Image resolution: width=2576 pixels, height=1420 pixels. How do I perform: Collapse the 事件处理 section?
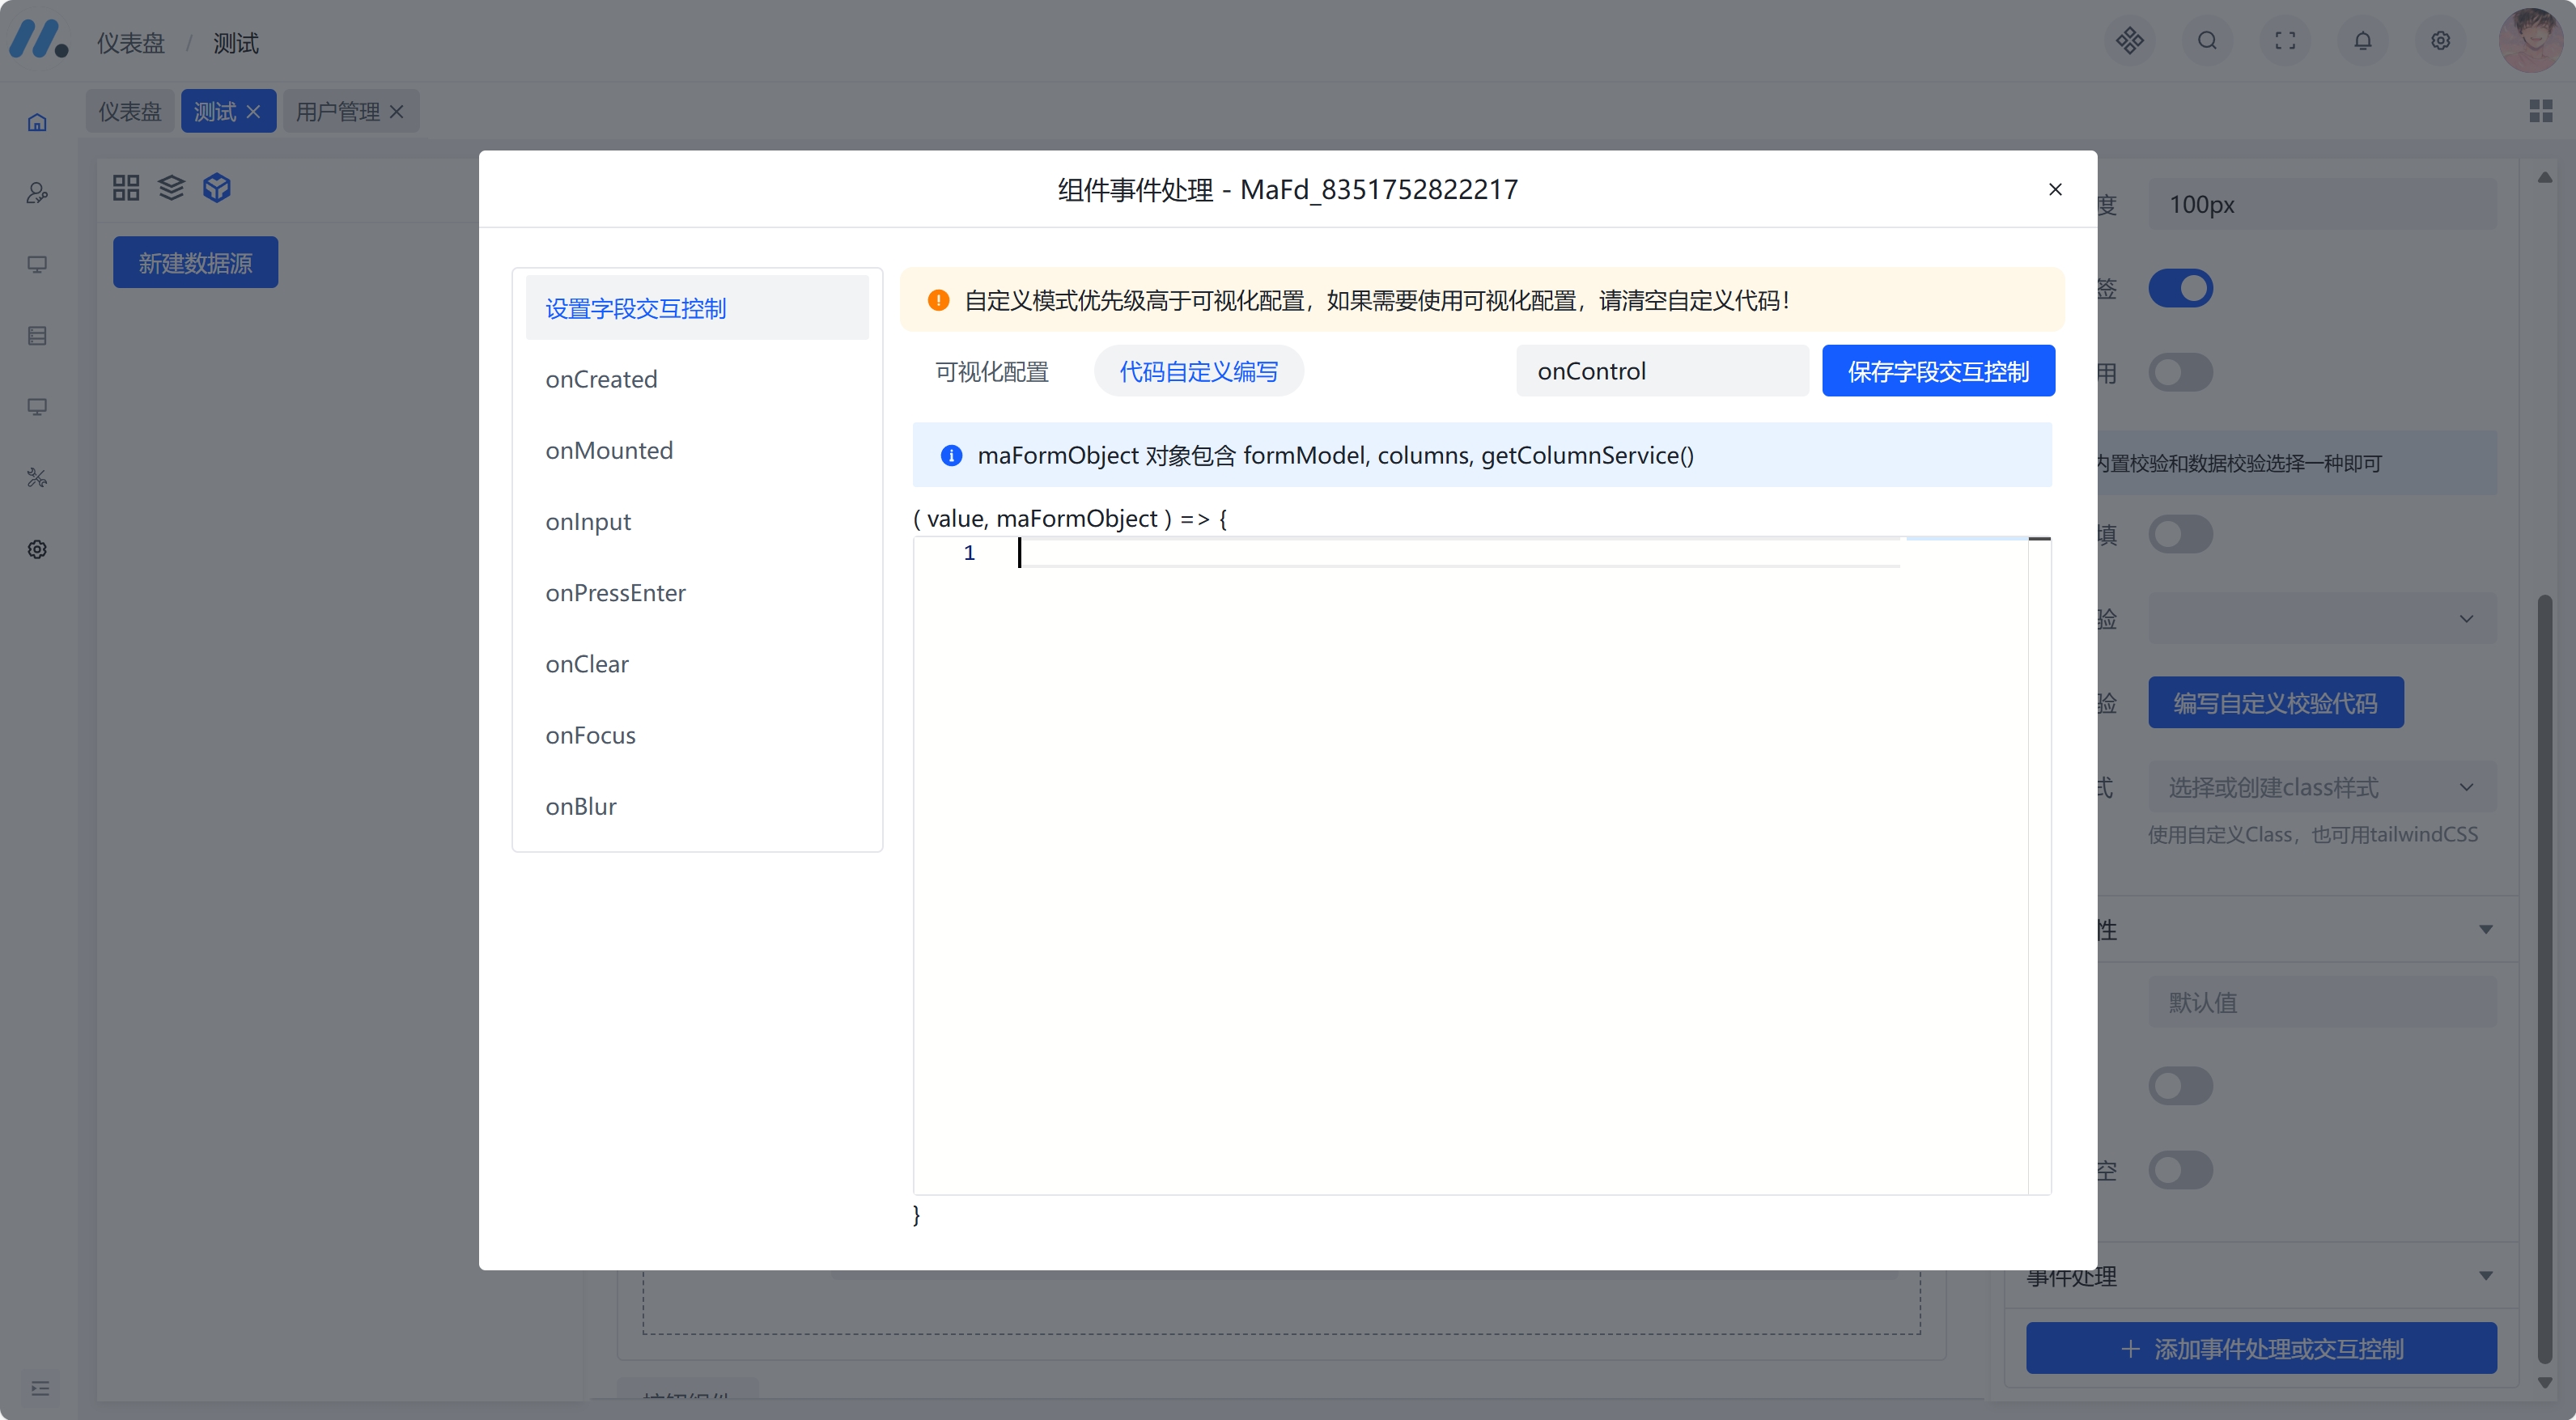[2486, 1276]
